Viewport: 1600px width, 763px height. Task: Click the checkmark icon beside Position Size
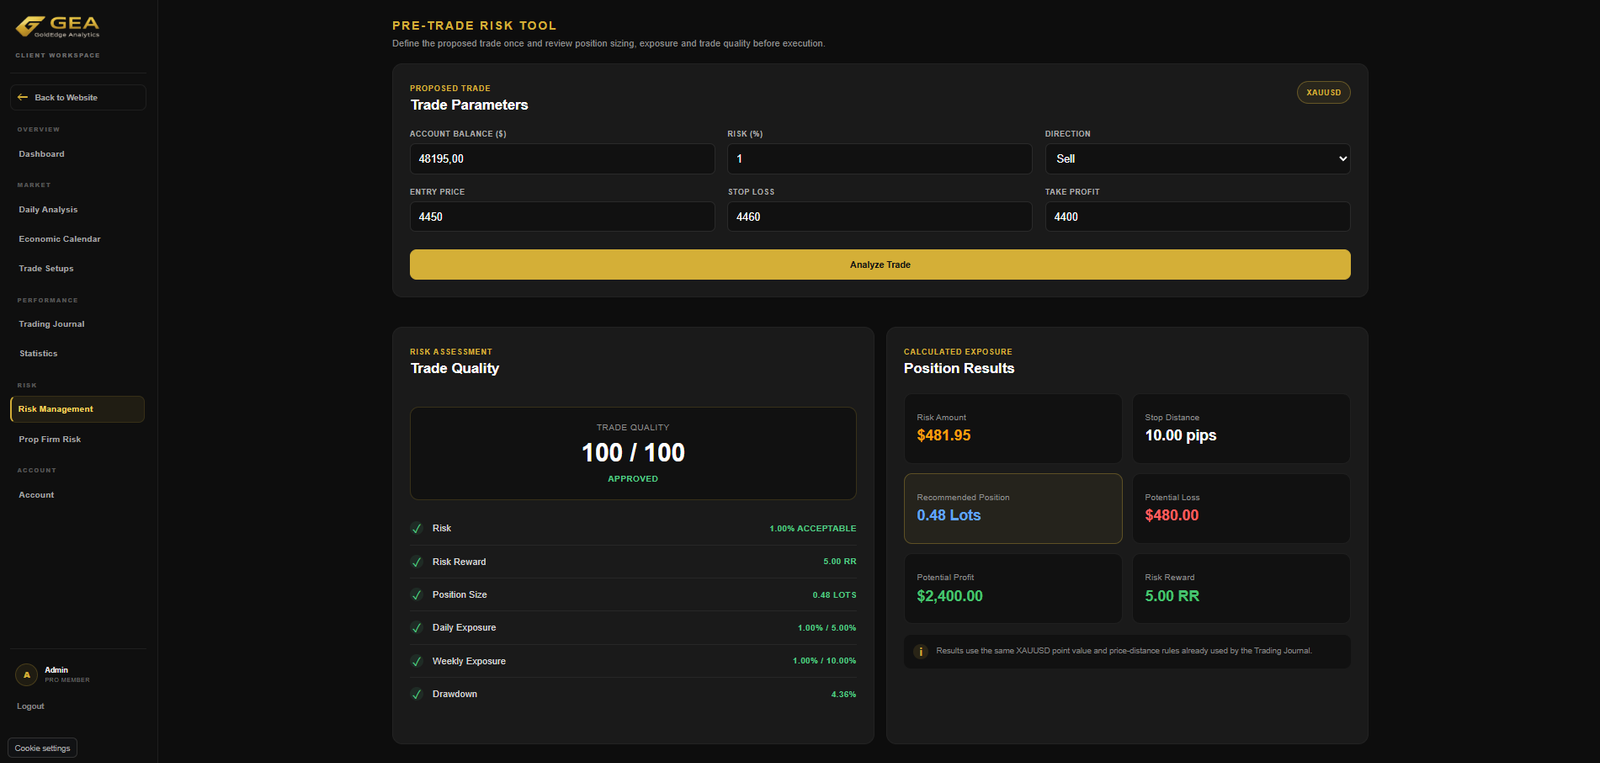coord(417,595)
